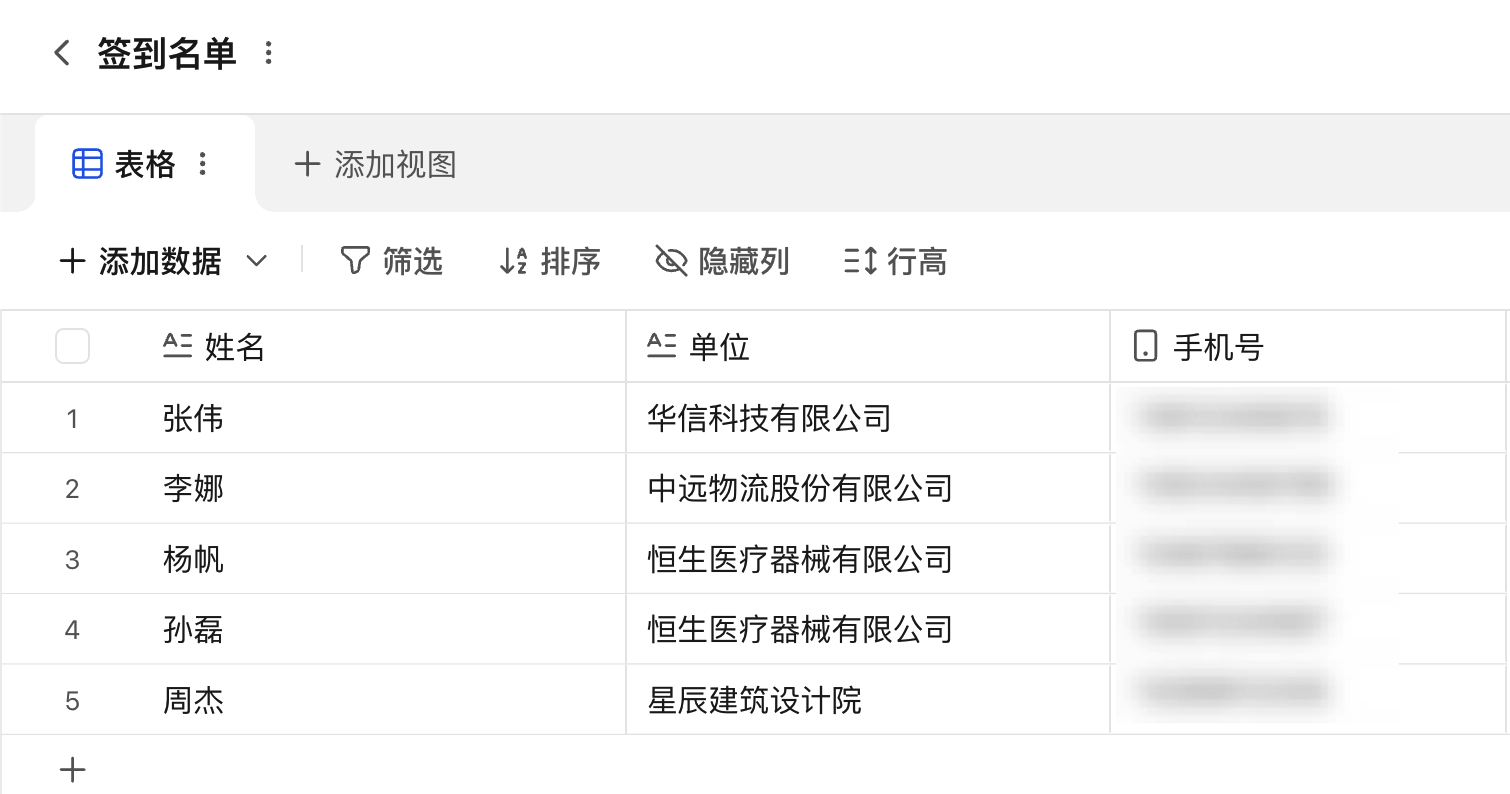Click the 李娜 name cell
The width and height of the screenshot is (1510, 794).
pos(385,488)
